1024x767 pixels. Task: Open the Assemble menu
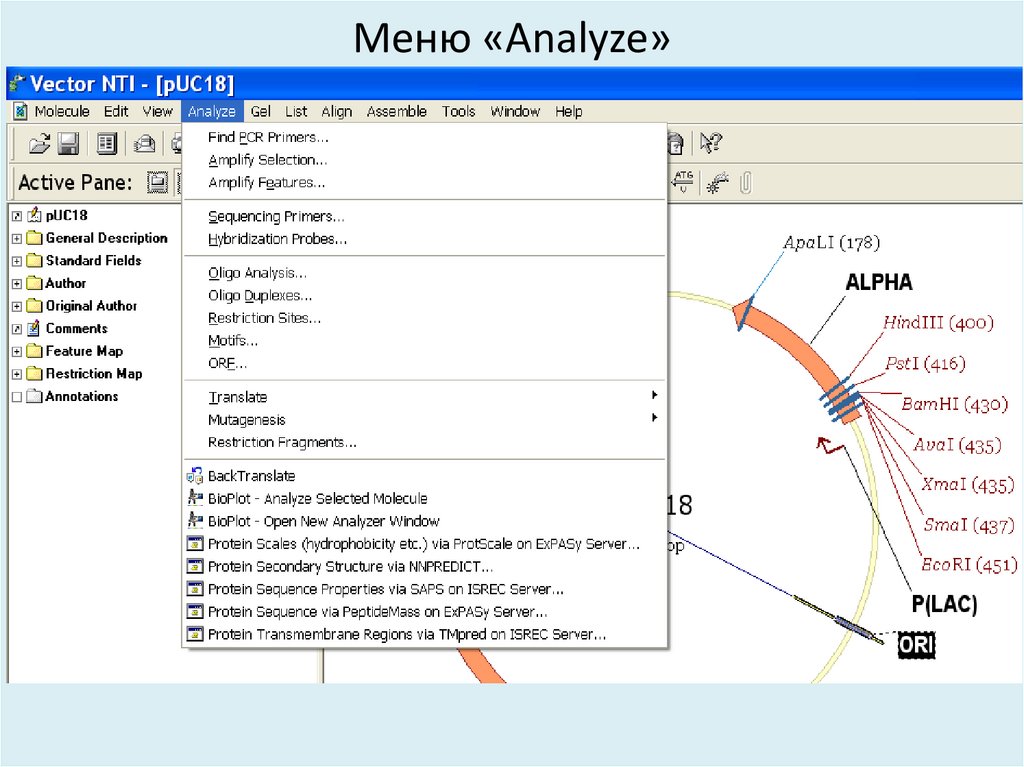pyautogui.click(x=396, y=111)
